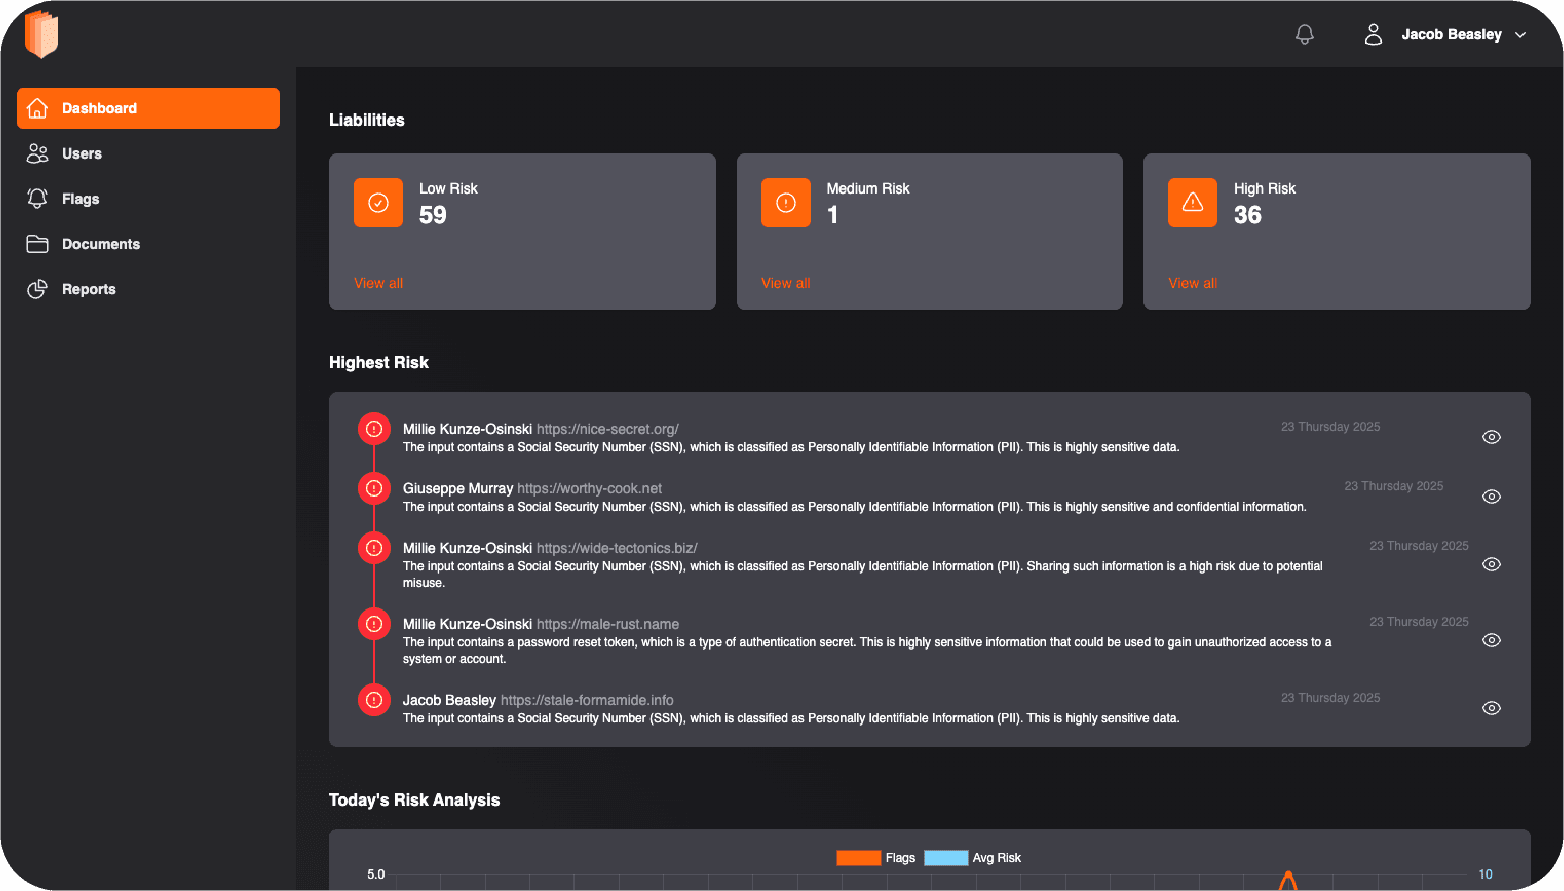Click the notification bell icon
This screenshot has height=891, width=1564.
[1304, 35]
